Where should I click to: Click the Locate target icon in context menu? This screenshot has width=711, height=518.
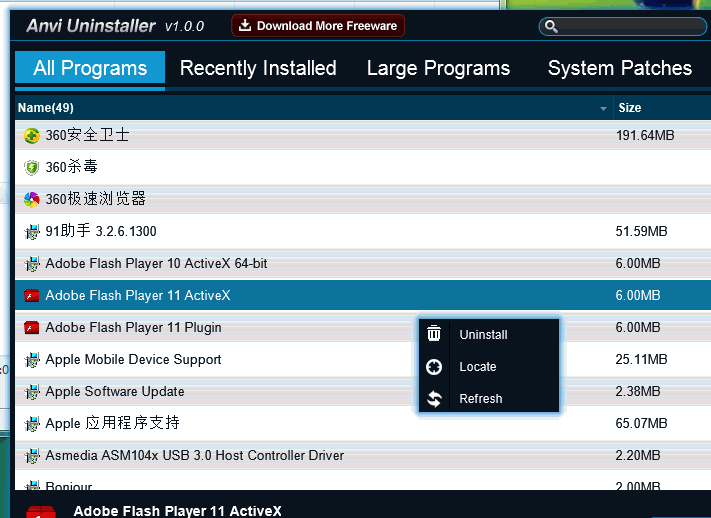434,366
